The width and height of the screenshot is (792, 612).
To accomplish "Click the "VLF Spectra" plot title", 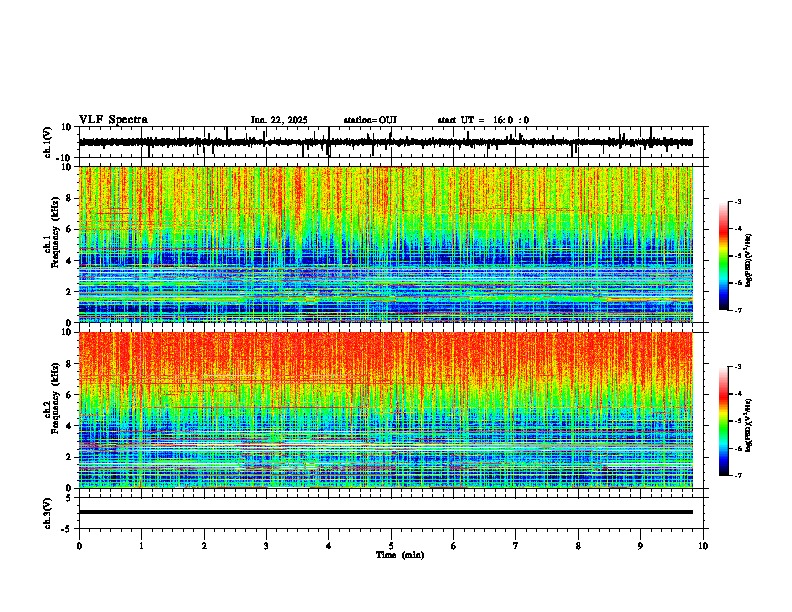I will pos(113,120).
